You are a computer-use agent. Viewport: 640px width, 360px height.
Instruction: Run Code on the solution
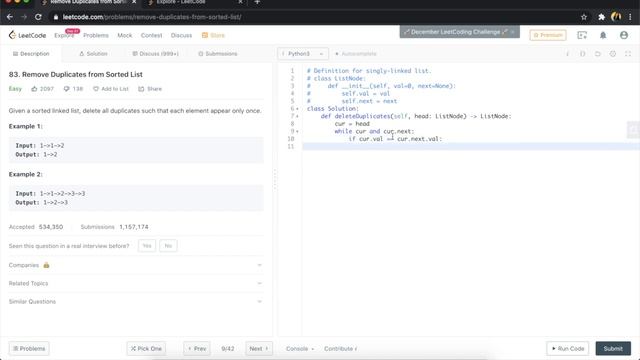click(x=568, y=349)
